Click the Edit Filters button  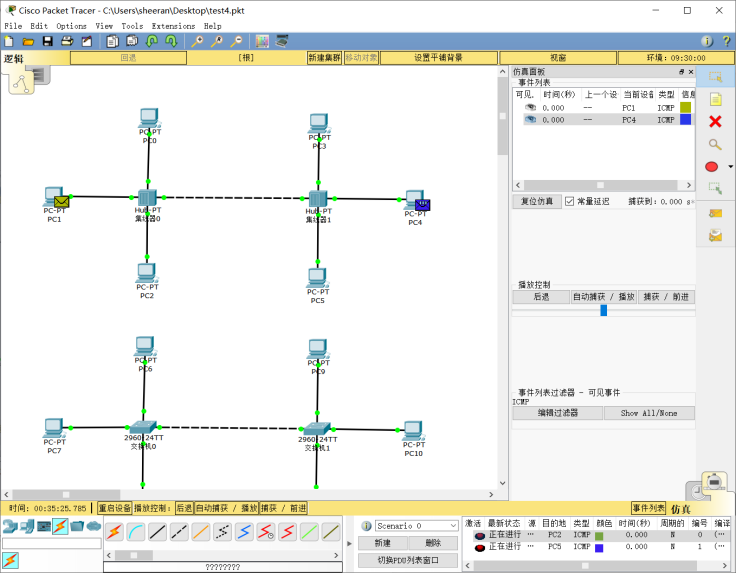tap(558, 413)
